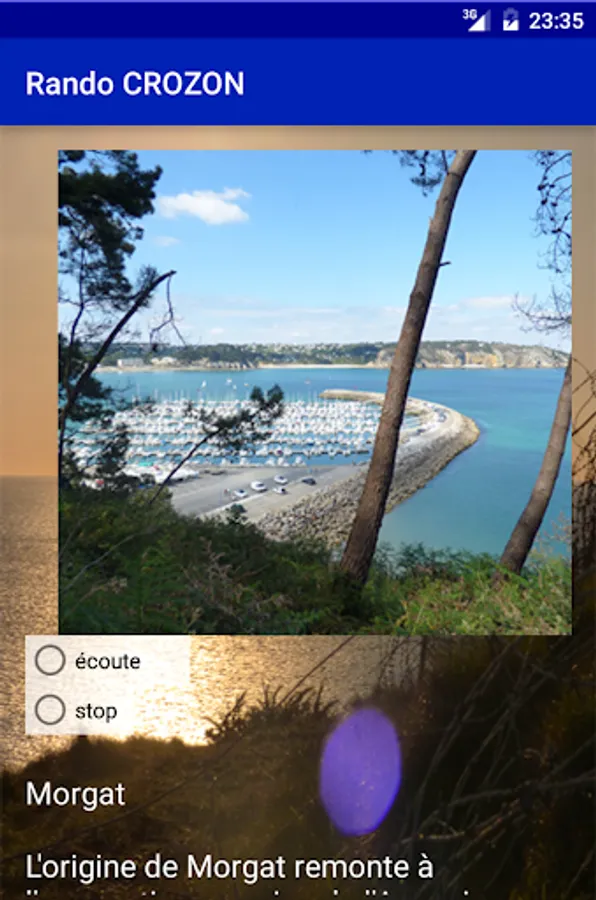596x900 pixels.
Task: Select the écoute radio button
Action: pos(50,660)
